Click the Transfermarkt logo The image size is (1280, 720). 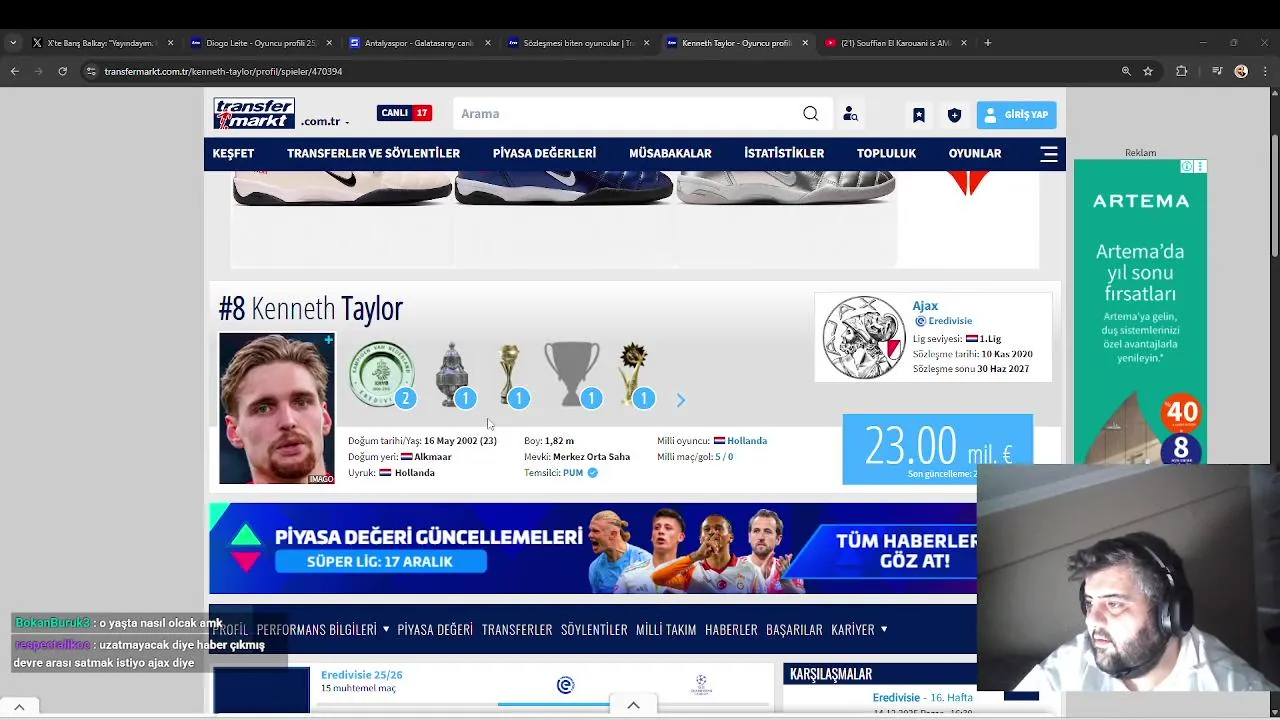tap(254, 113)
